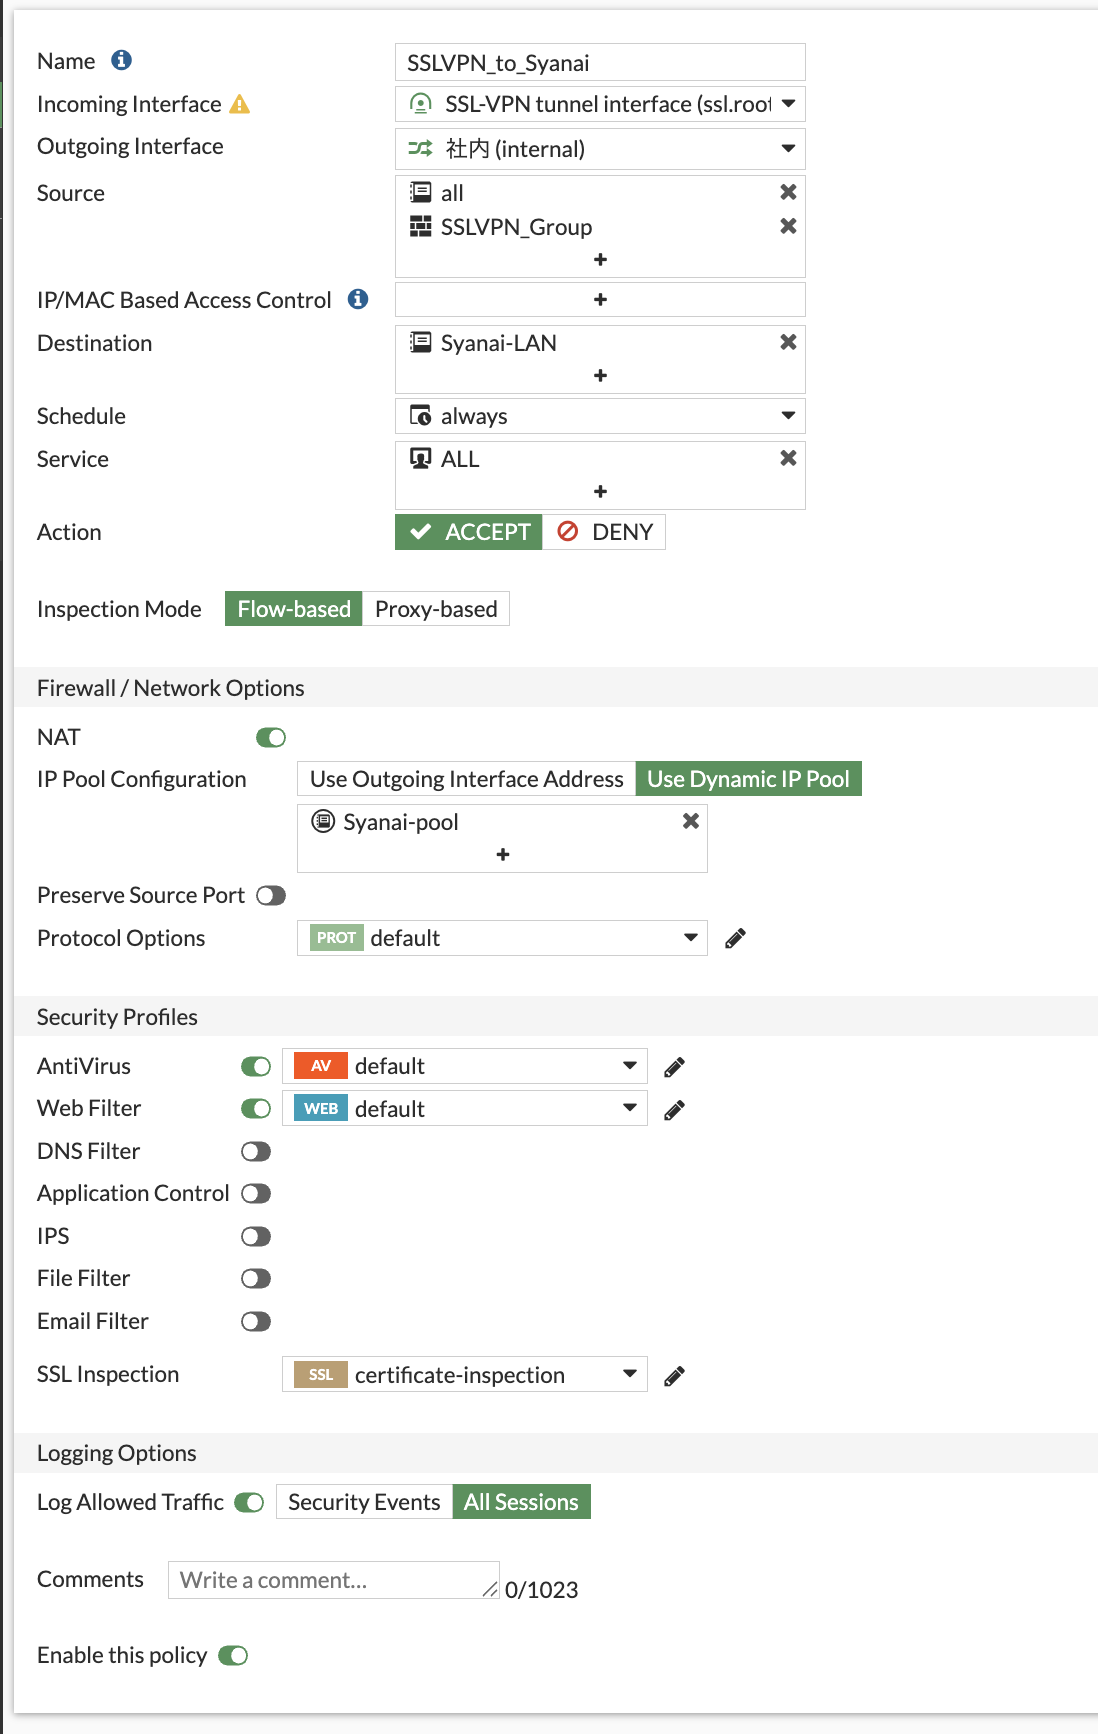This screenshot has width=1098, height=1734.
Task: Choose Use Outgoing Interface Address
Action: [x=467, y=779]
